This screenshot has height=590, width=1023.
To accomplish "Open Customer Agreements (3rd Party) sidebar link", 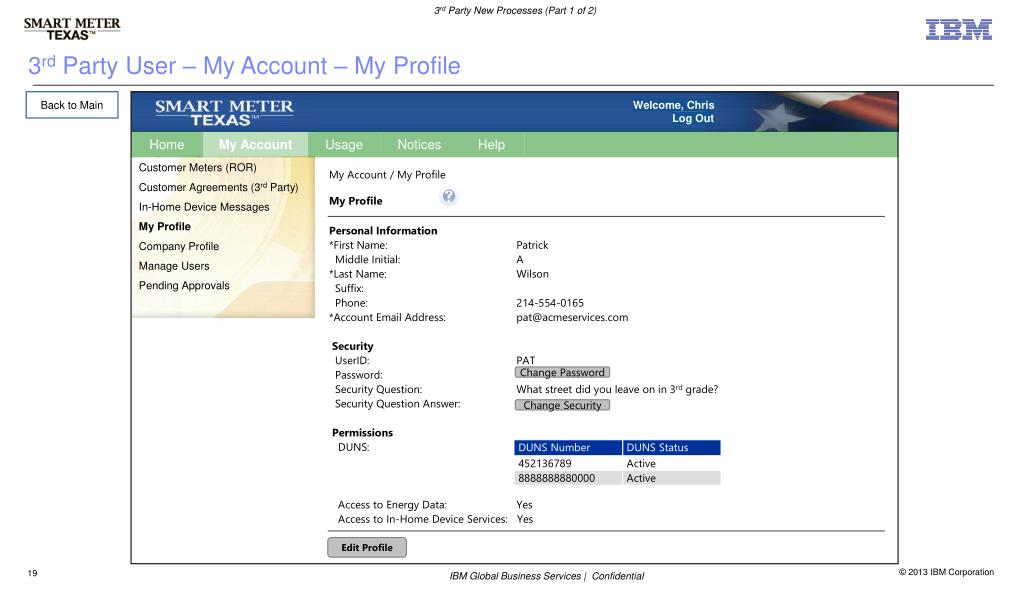I will (x=219, y=187).
